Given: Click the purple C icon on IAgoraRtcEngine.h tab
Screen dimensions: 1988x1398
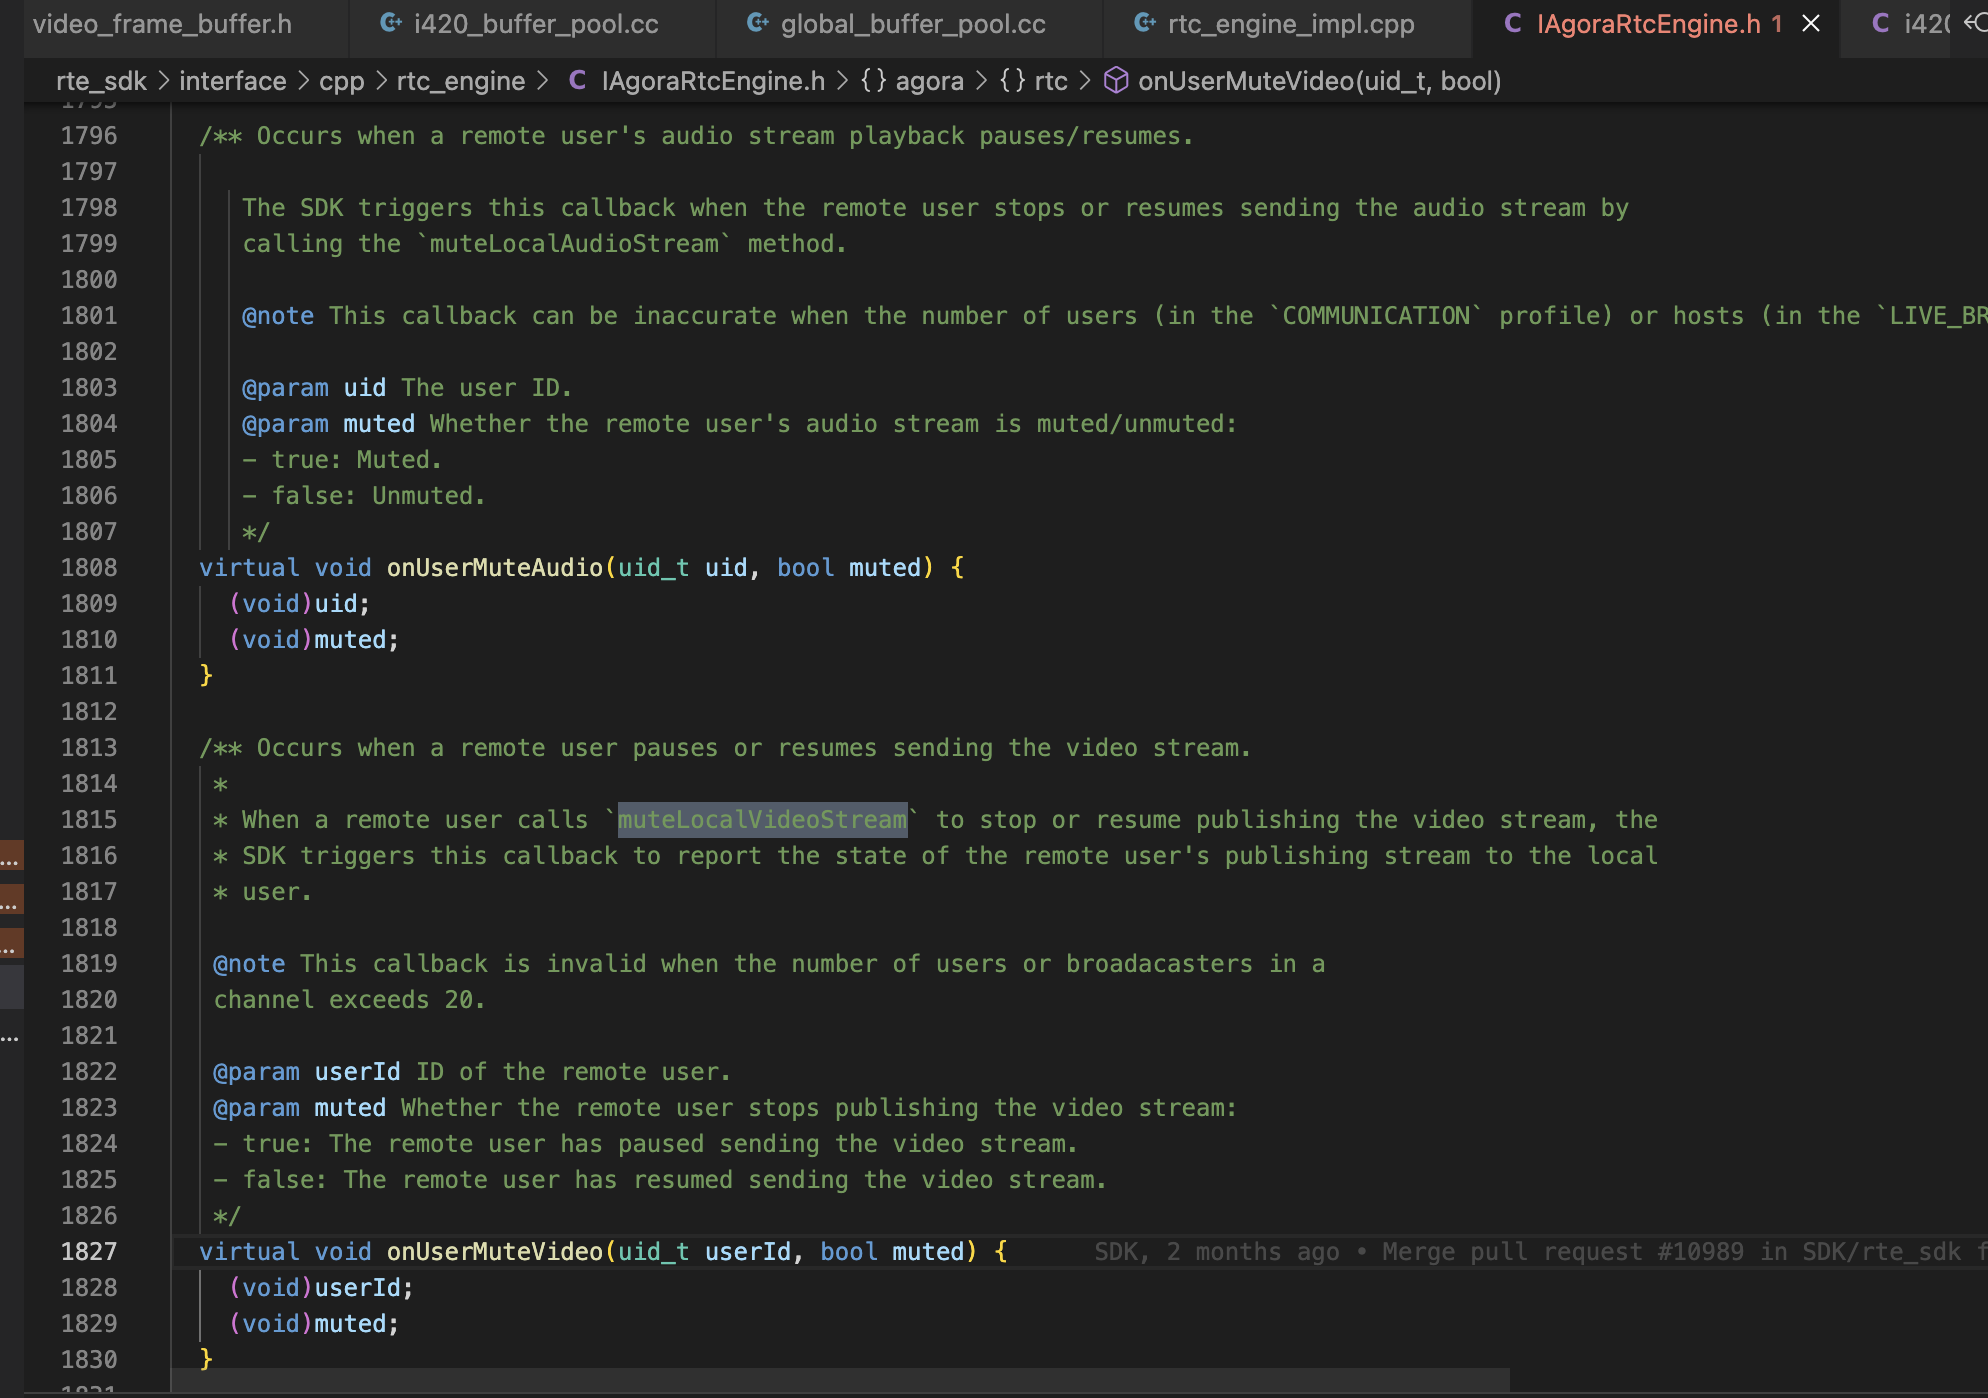Looking at the screenshot, I should (1513, 23).
